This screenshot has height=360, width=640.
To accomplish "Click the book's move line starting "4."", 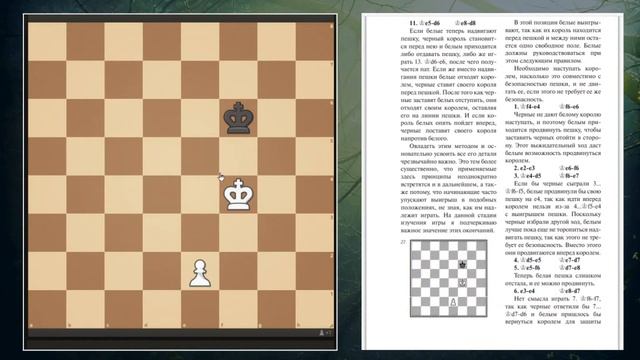I will click(x=547, y=260).
